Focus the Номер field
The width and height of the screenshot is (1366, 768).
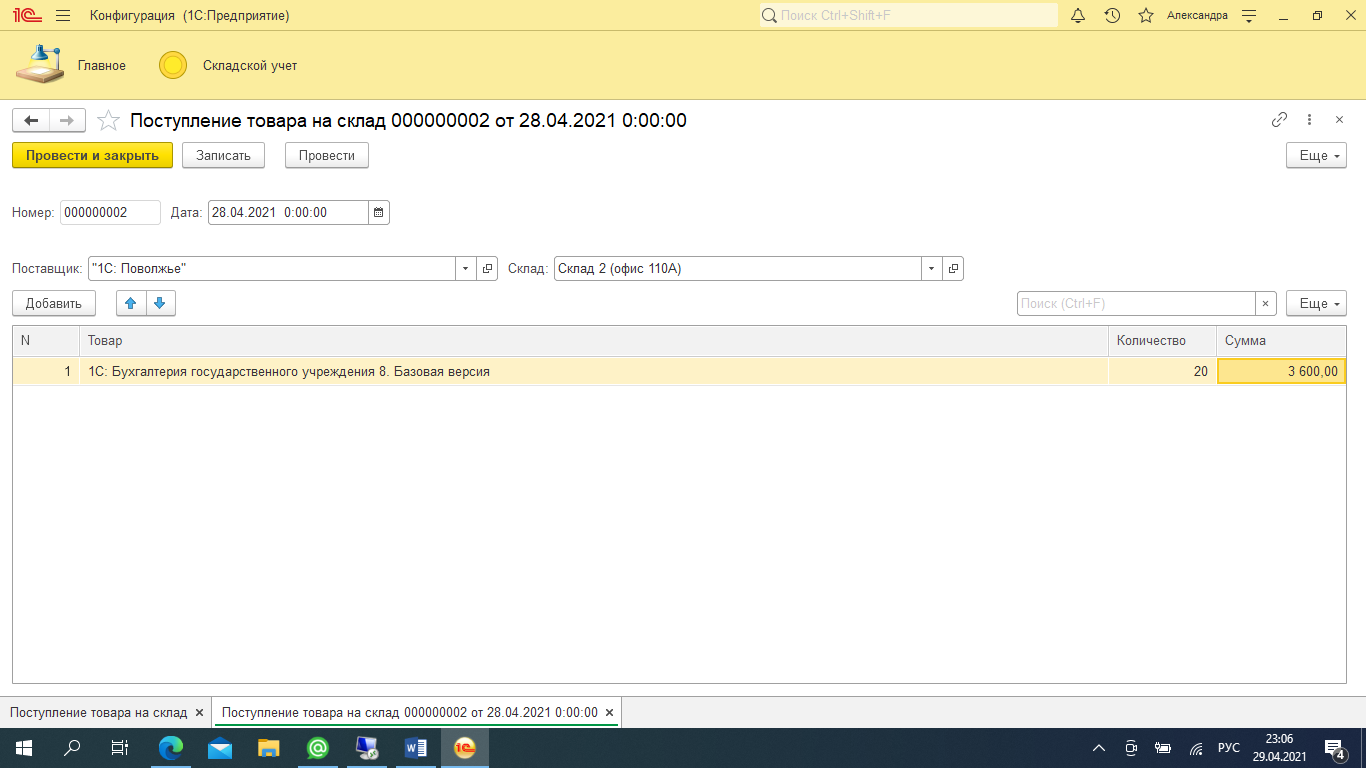(110, 212)
